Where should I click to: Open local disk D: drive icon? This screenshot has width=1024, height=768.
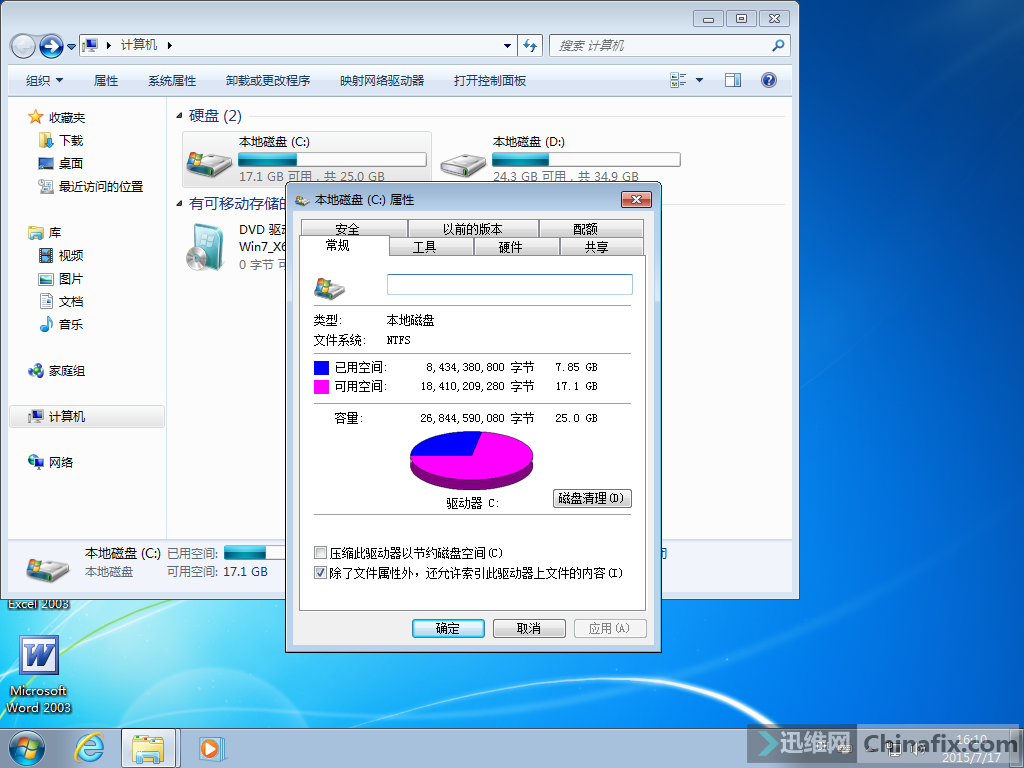(462, 165)
